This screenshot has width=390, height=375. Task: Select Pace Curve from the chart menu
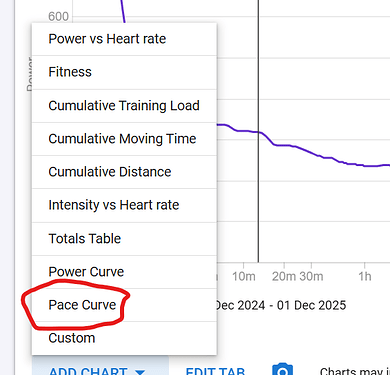tap(124, 305)
